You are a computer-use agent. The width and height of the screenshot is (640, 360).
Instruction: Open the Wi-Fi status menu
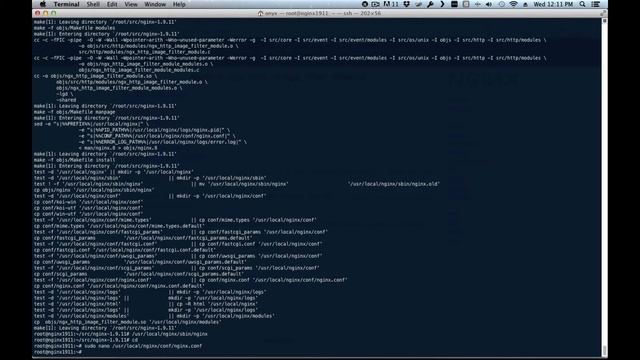tap(513, 4)
